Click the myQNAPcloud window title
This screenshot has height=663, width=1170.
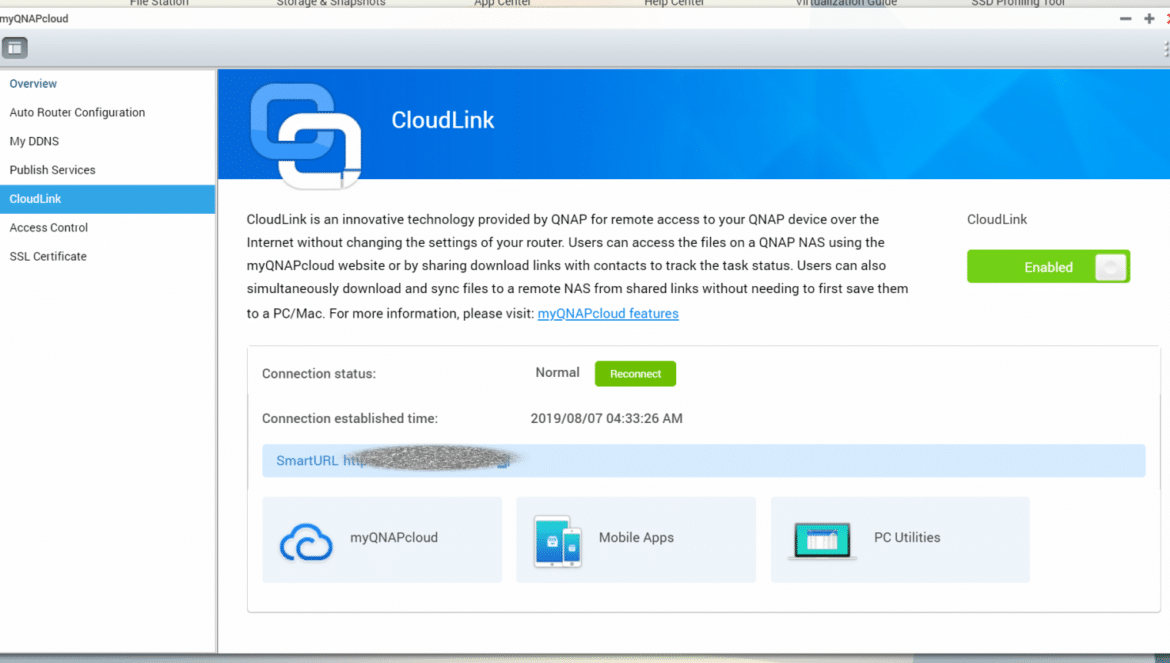click(x=34, y=19)
